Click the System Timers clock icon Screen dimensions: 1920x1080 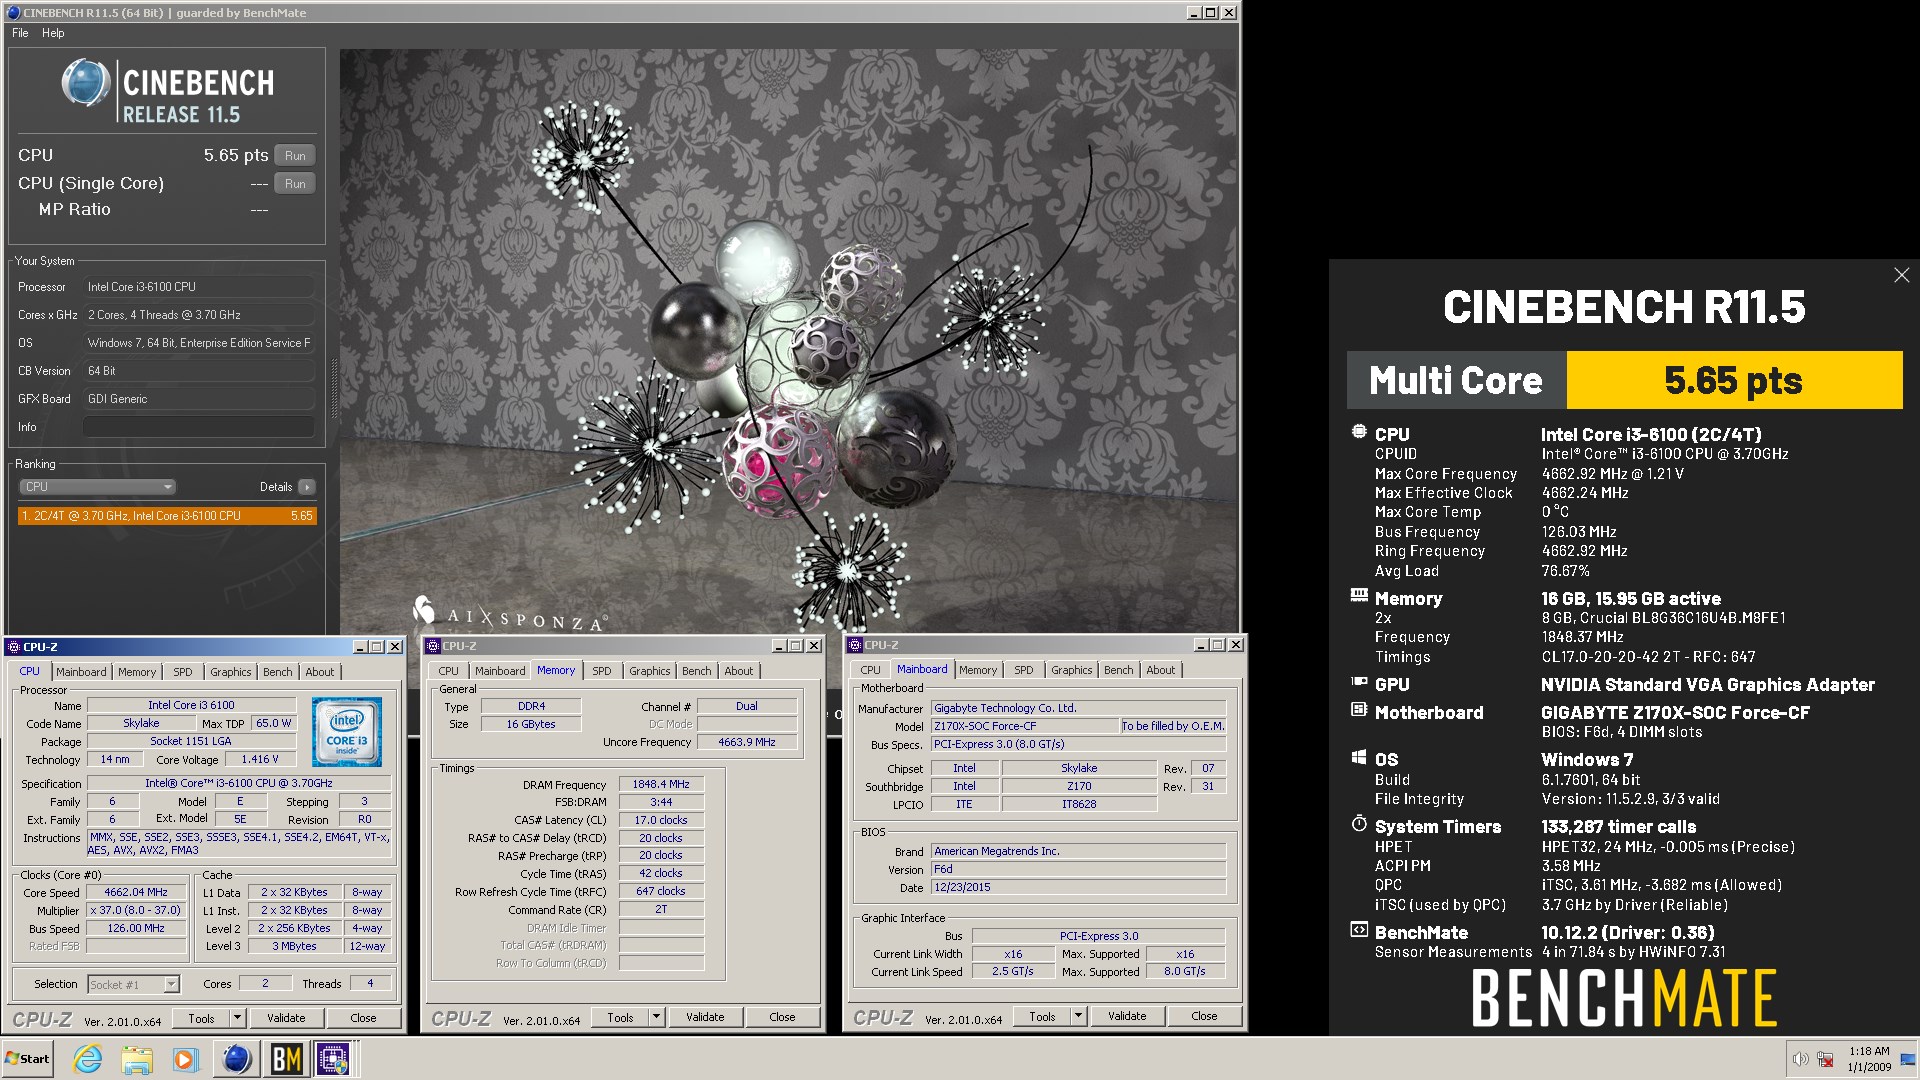1359,824
